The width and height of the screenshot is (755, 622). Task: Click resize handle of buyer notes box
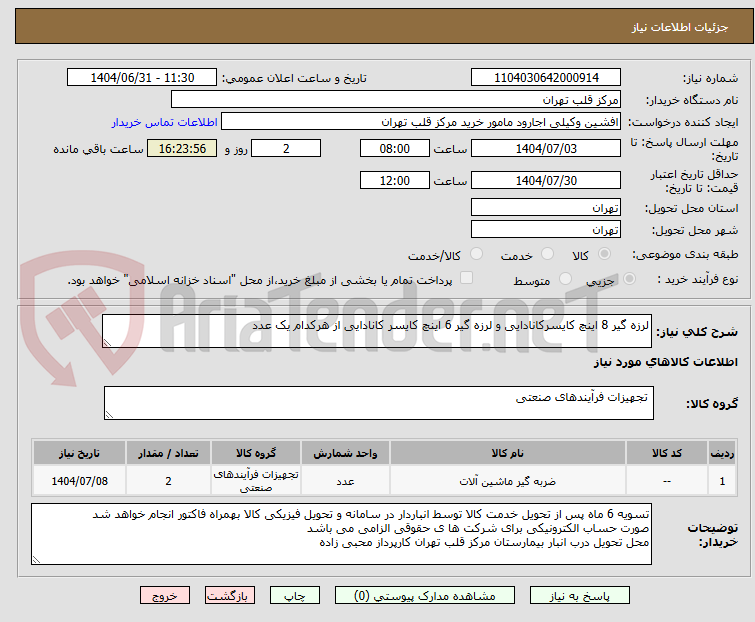pyautogui.click(x=36, y=559)
